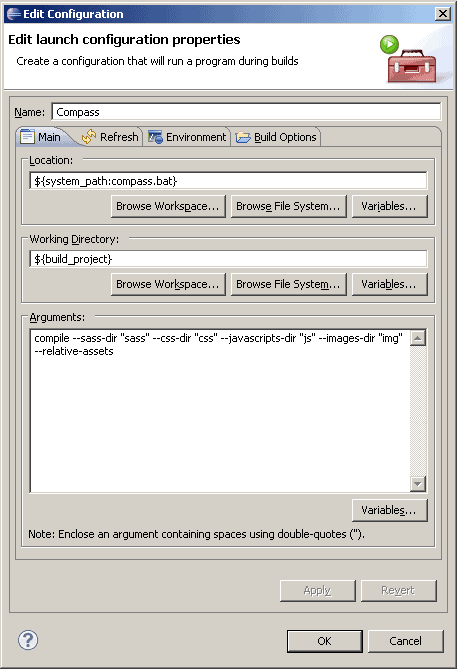The image size is (457, 669).
Task: Click the Arguments scrollbar up arrow
Action: click(418, 338)
